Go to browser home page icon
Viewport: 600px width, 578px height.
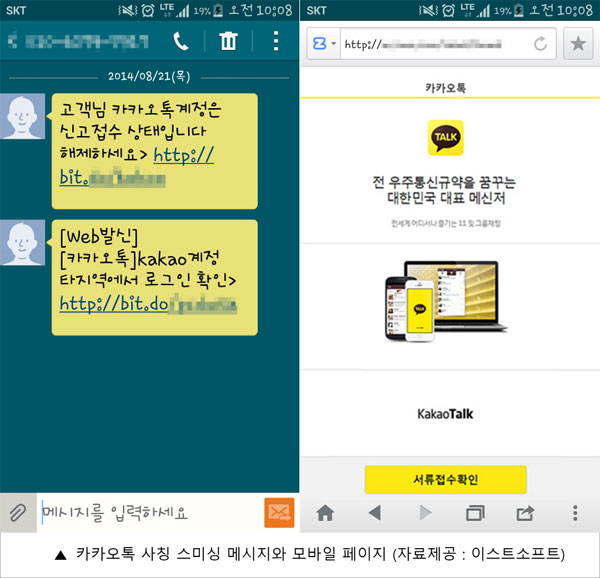[325, 513]
